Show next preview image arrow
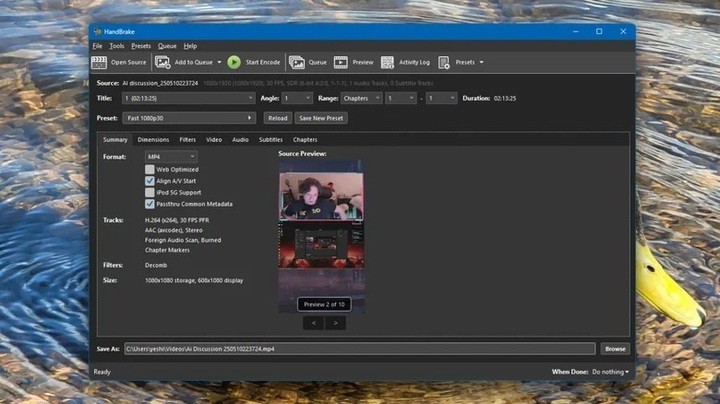 336,323
